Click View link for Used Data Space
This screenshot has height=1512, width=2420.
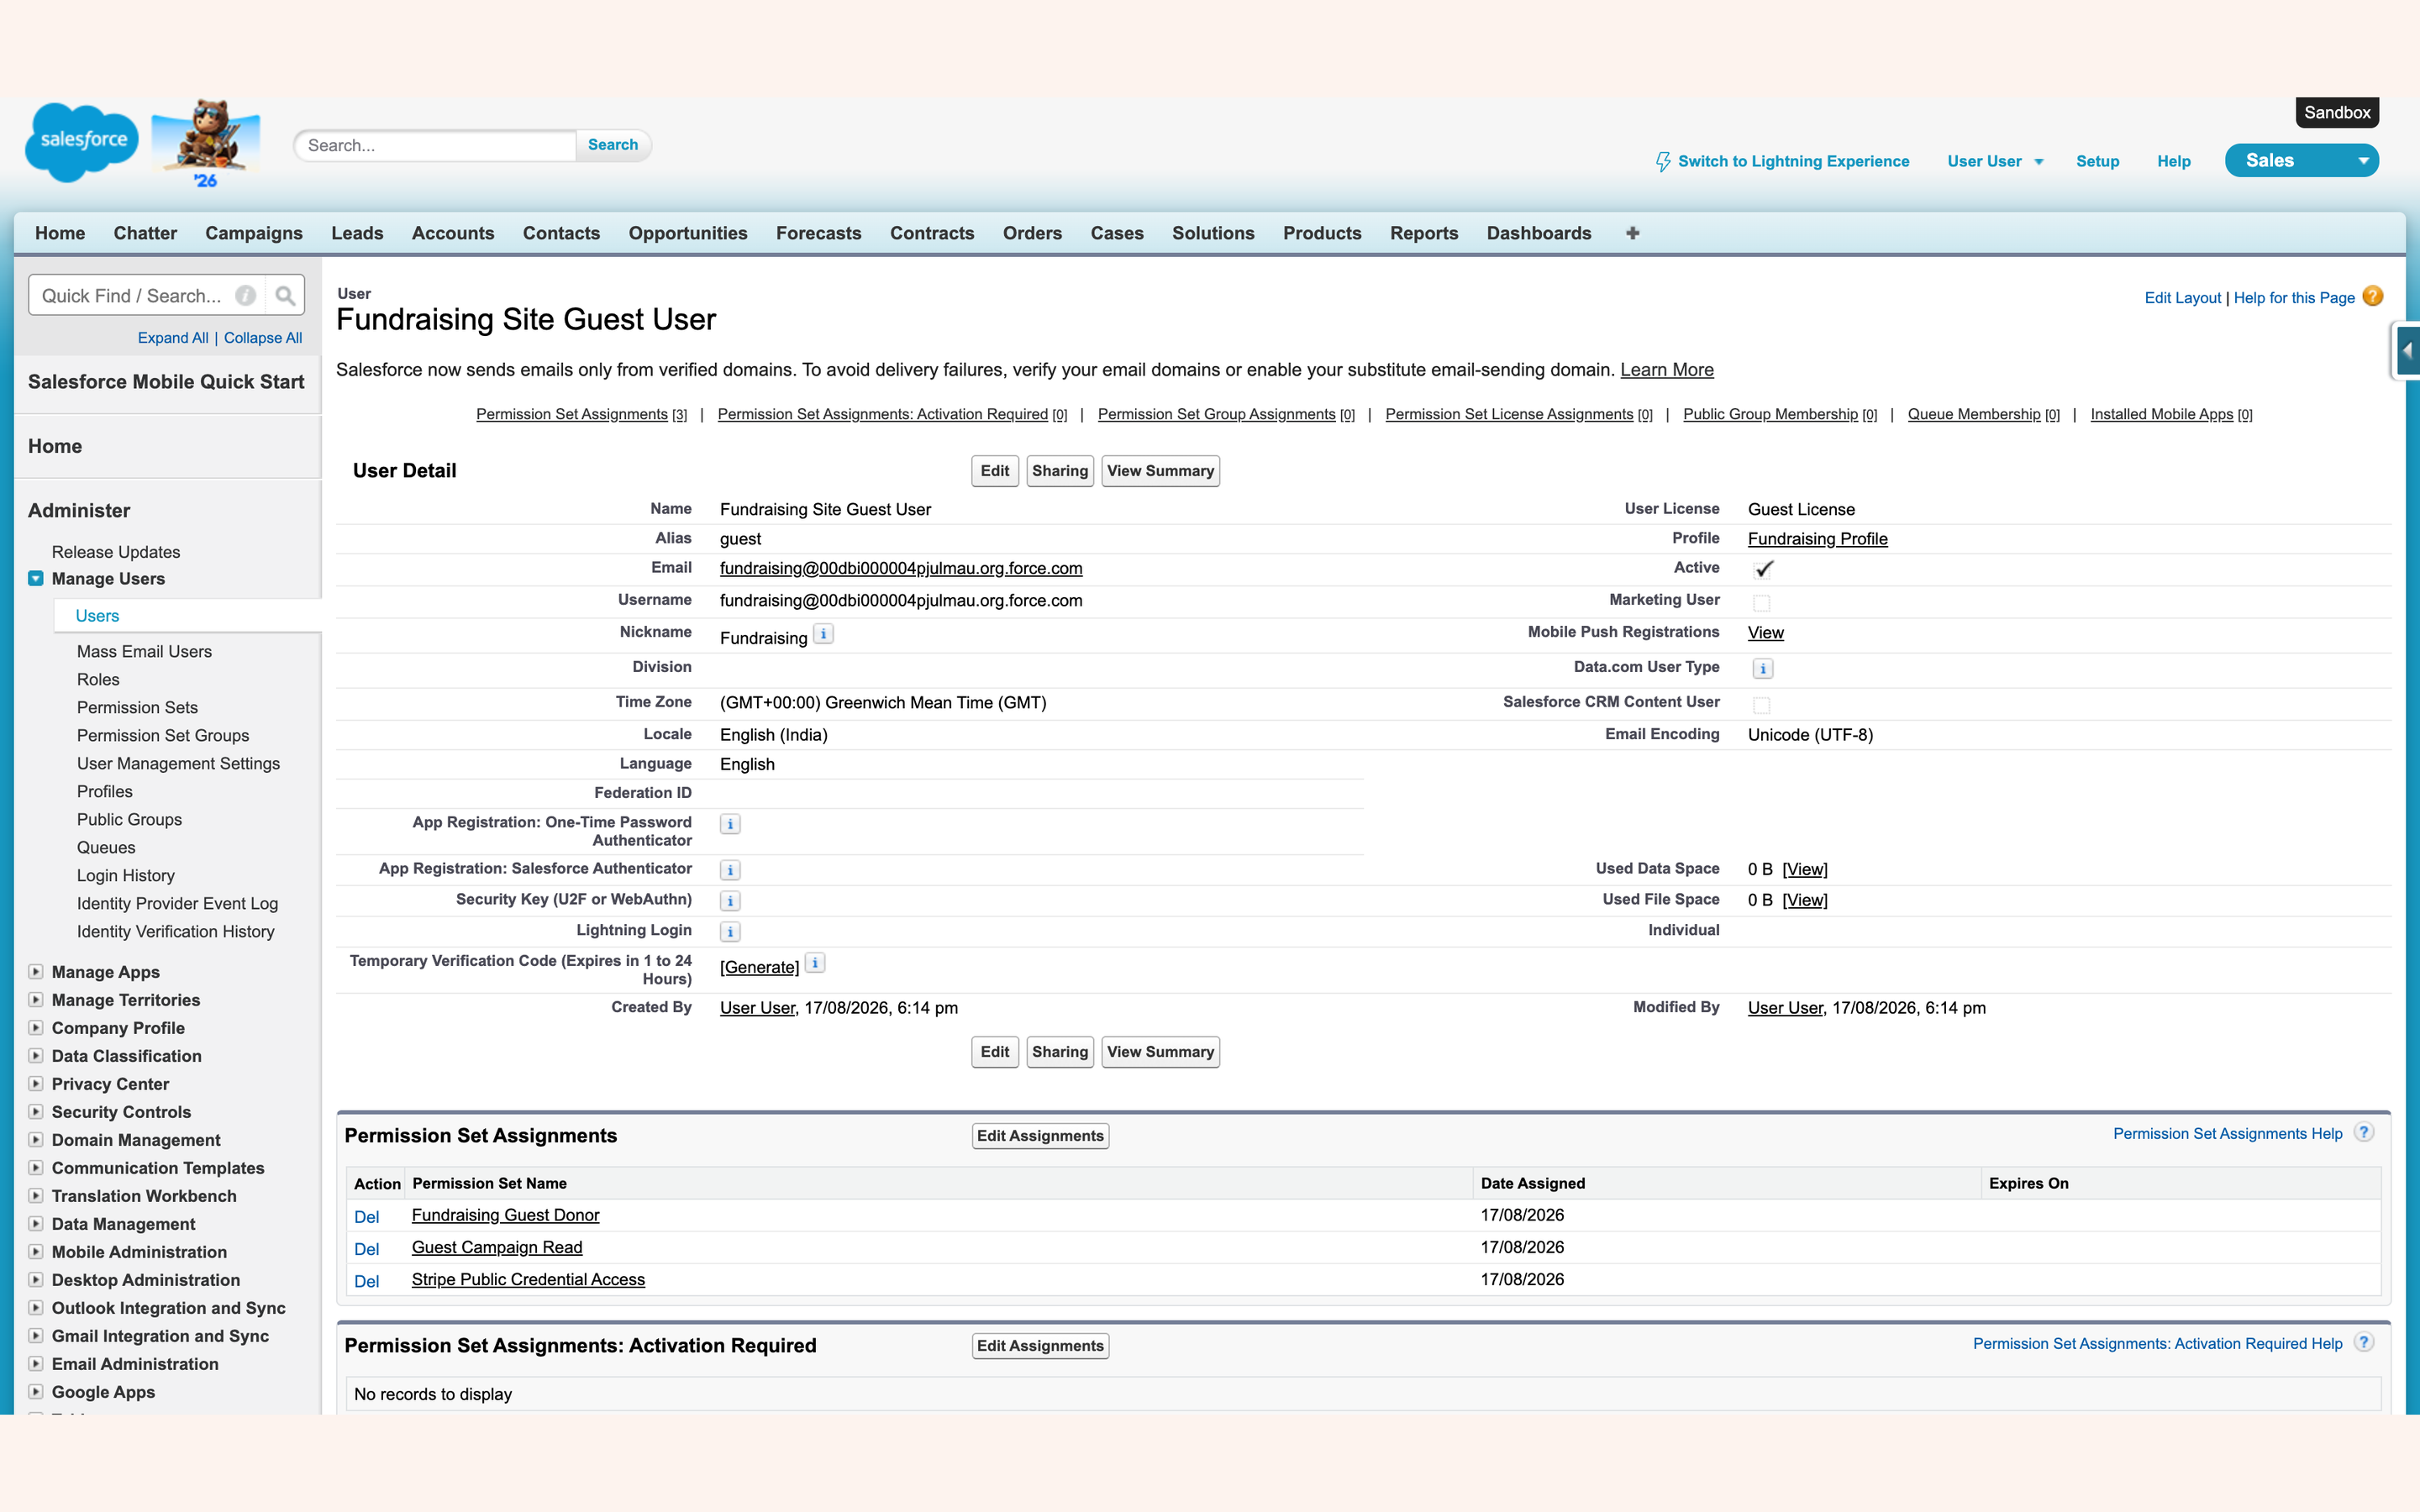point(1805,870)
